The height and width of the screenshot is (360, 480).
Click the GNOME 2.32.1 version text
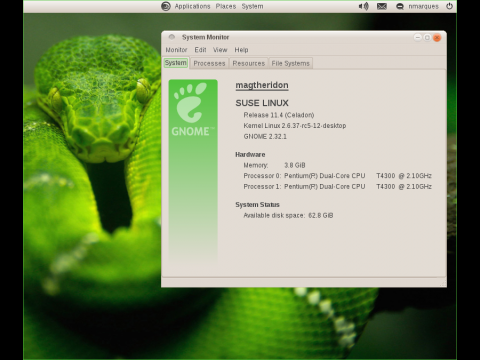265,136
